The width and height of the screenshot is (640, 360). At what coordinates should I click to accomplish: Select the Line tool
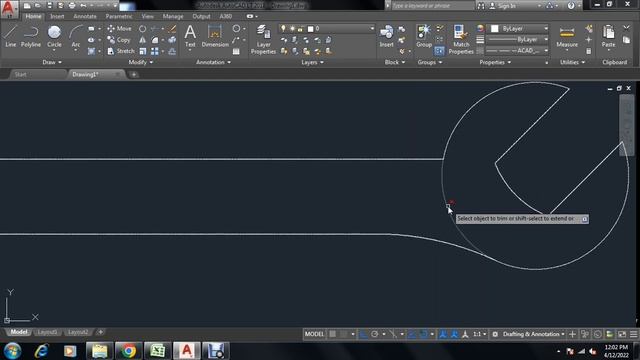tap(11, 36)
